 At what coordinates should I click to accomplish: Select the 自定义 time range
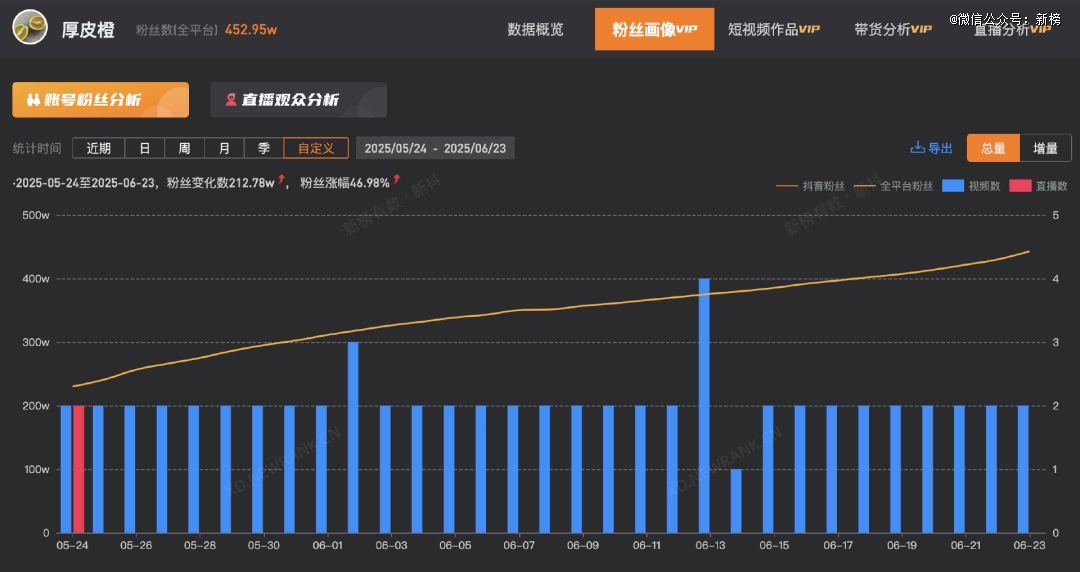pos(316,148)
